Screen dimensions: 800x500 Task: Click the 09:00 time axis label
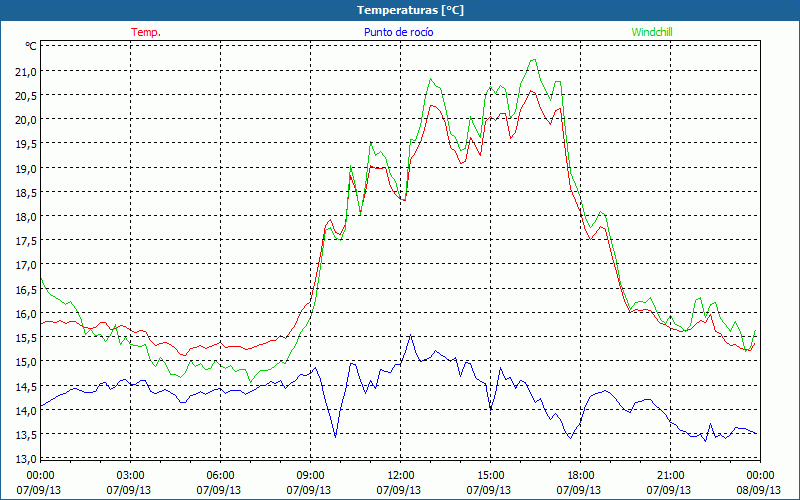click(311, 476)
